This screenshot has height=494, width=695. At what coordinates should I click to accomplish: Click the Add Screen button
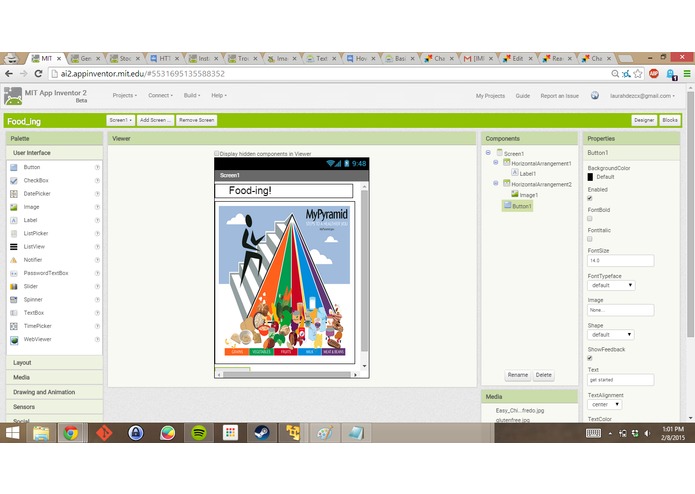[155, 120]
